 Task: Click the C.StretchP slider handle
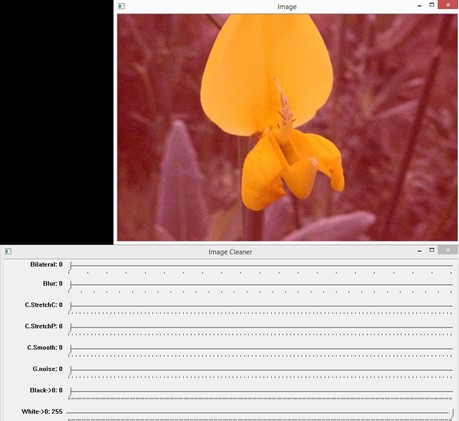coord(71,328)
